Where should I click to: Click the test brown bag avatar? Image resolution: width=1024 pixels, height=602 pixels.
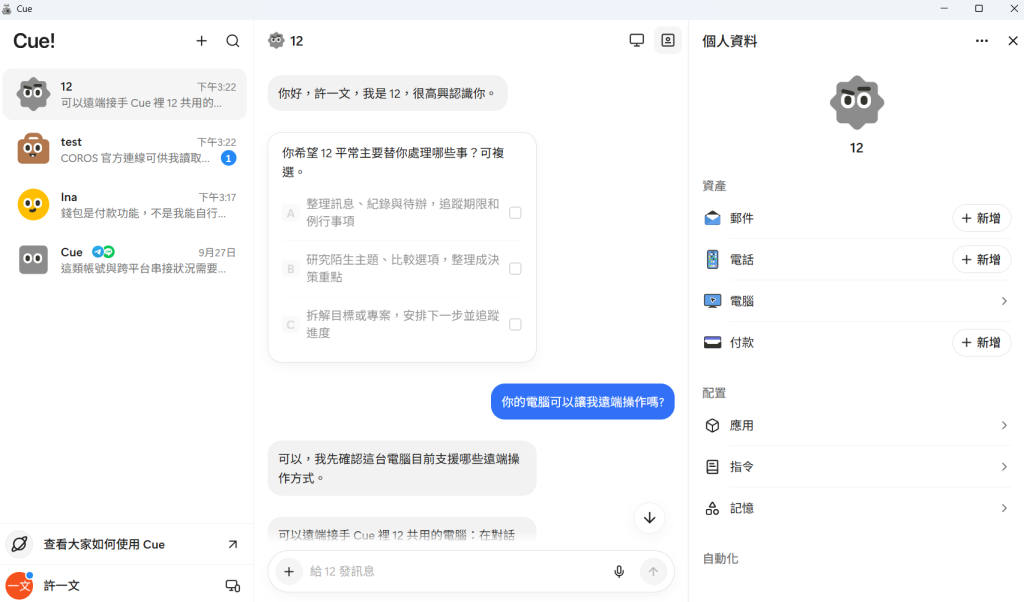[x=33, y=149]
